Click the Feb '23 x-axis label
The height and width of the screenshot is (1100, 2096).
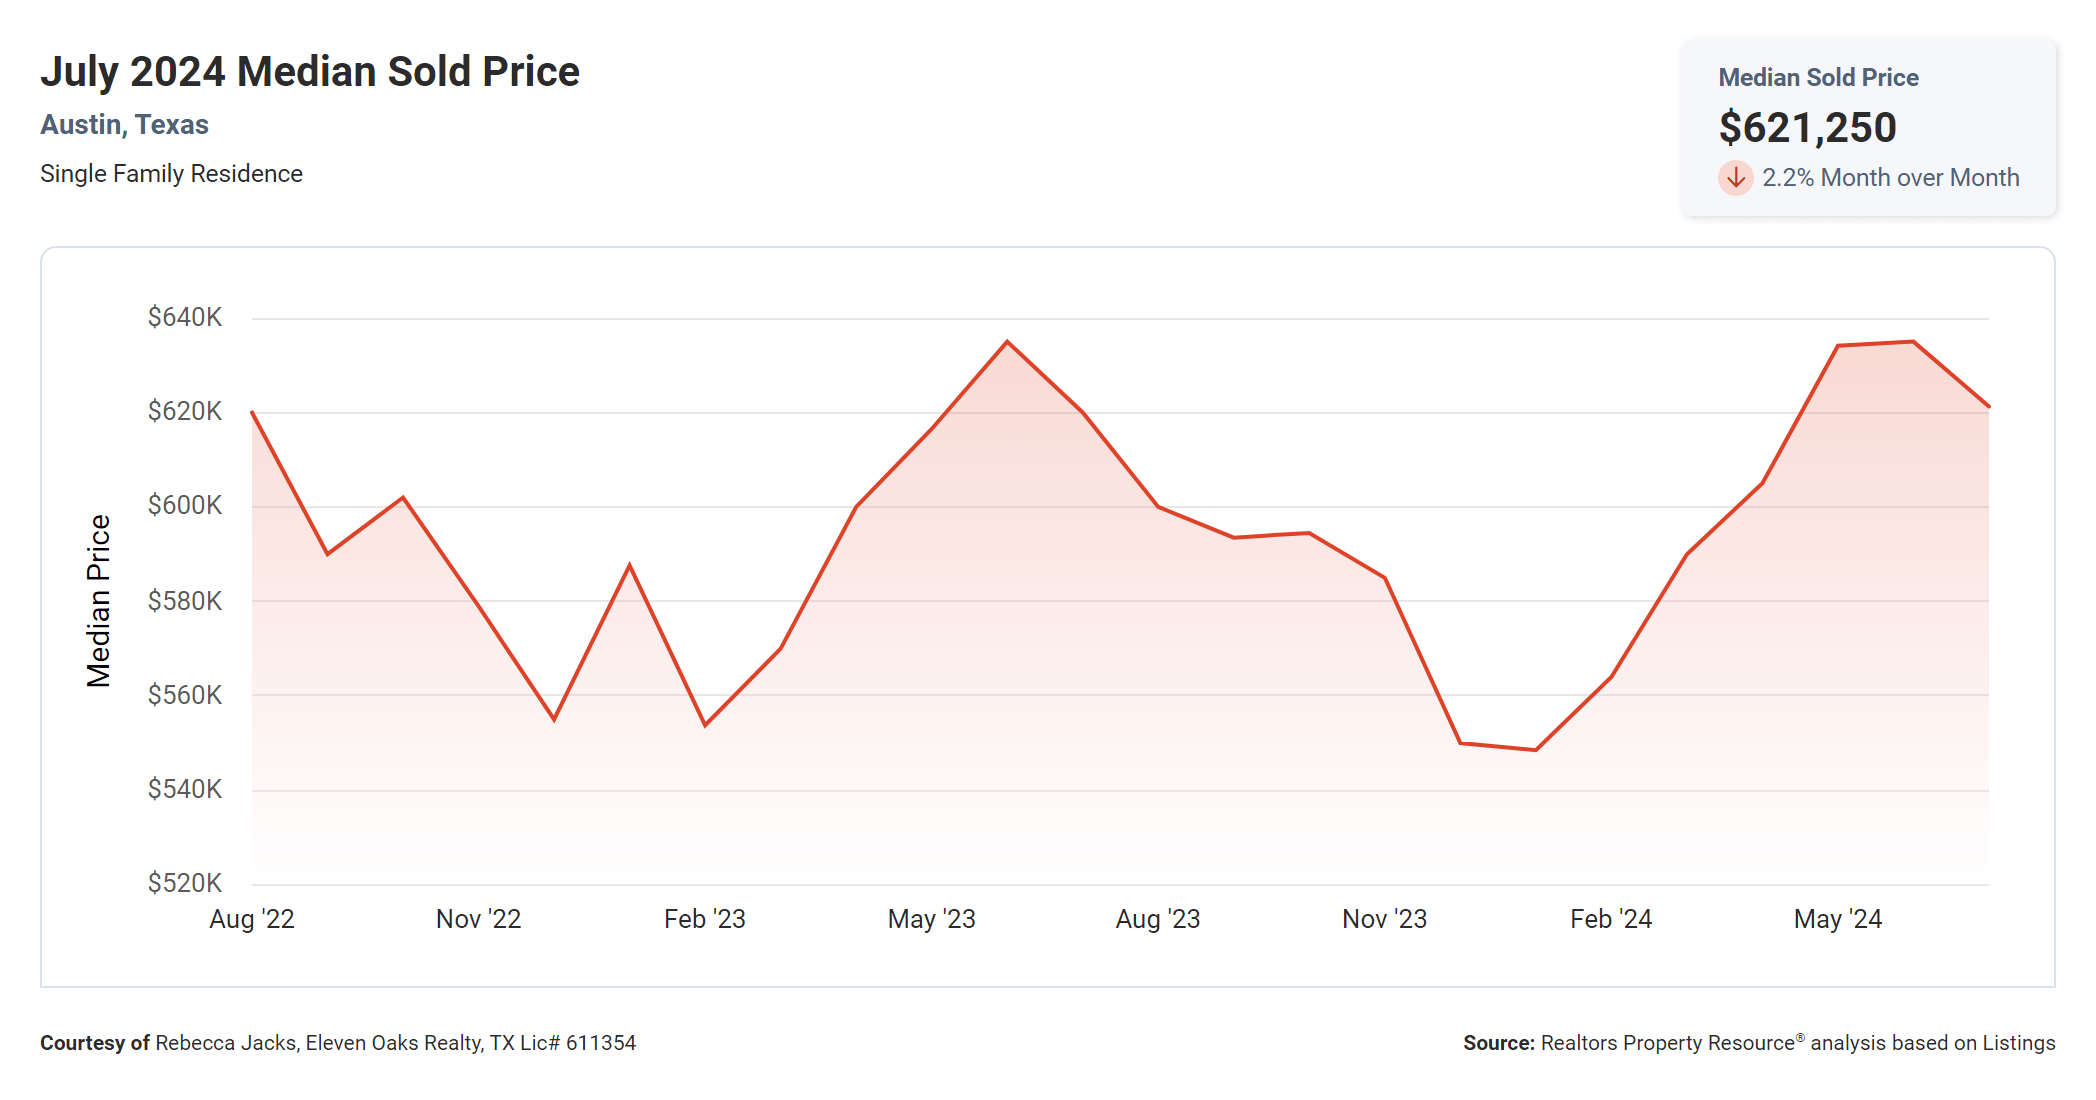705,919
